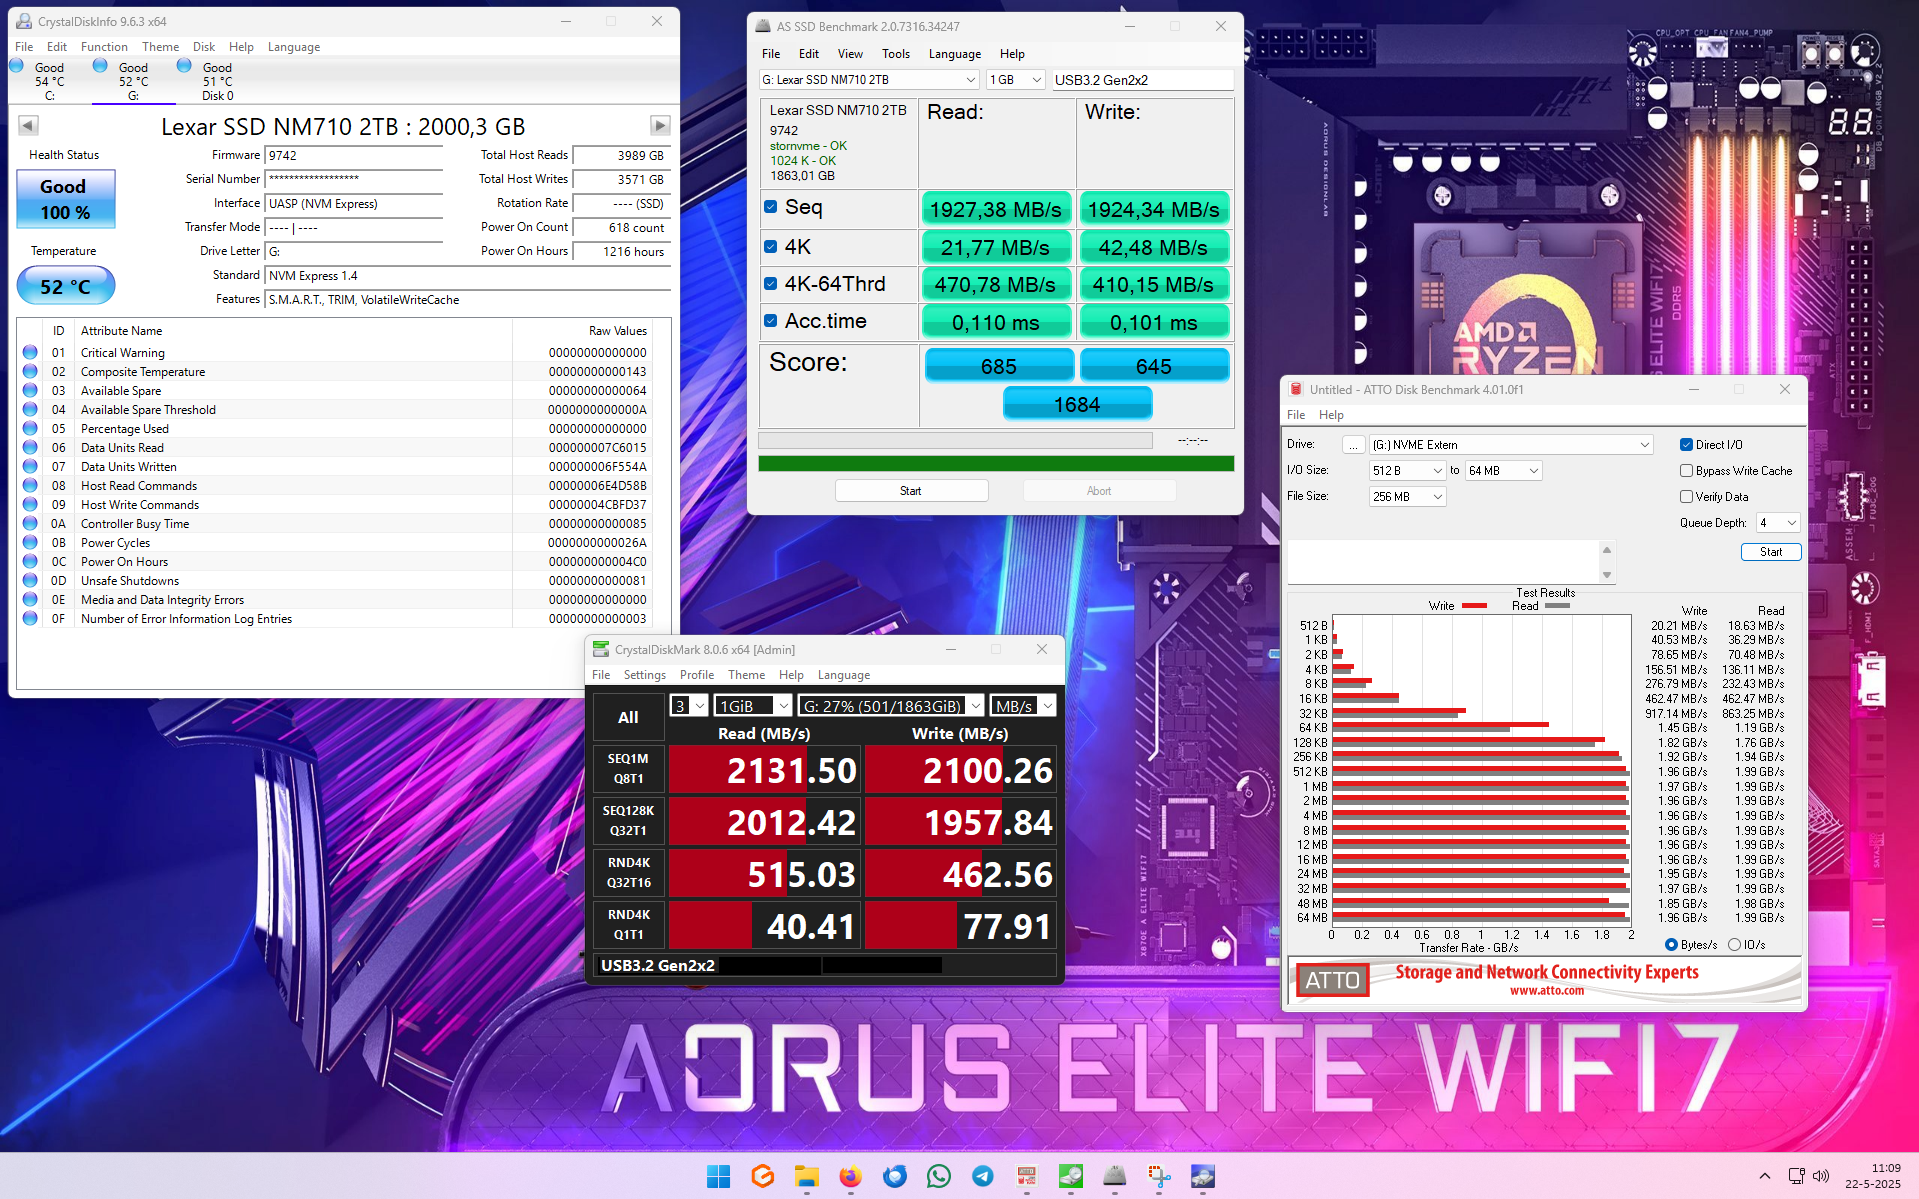Open File Explorer from the taskbar
This screenshot has width=1919, height=1199.
tap(806, 1176)
